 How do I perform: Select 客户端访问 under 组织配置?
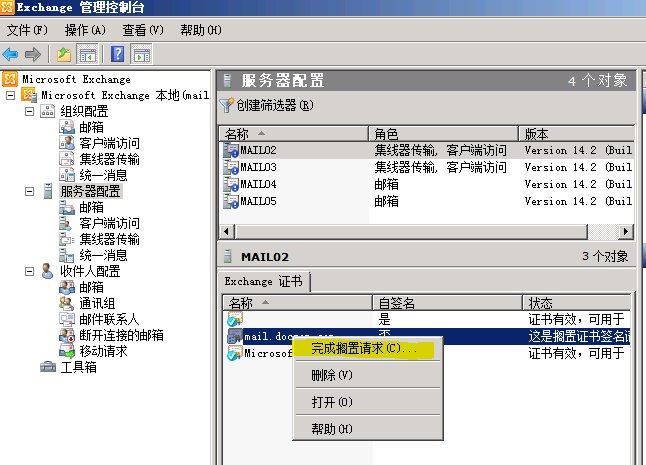pos(110,143)
